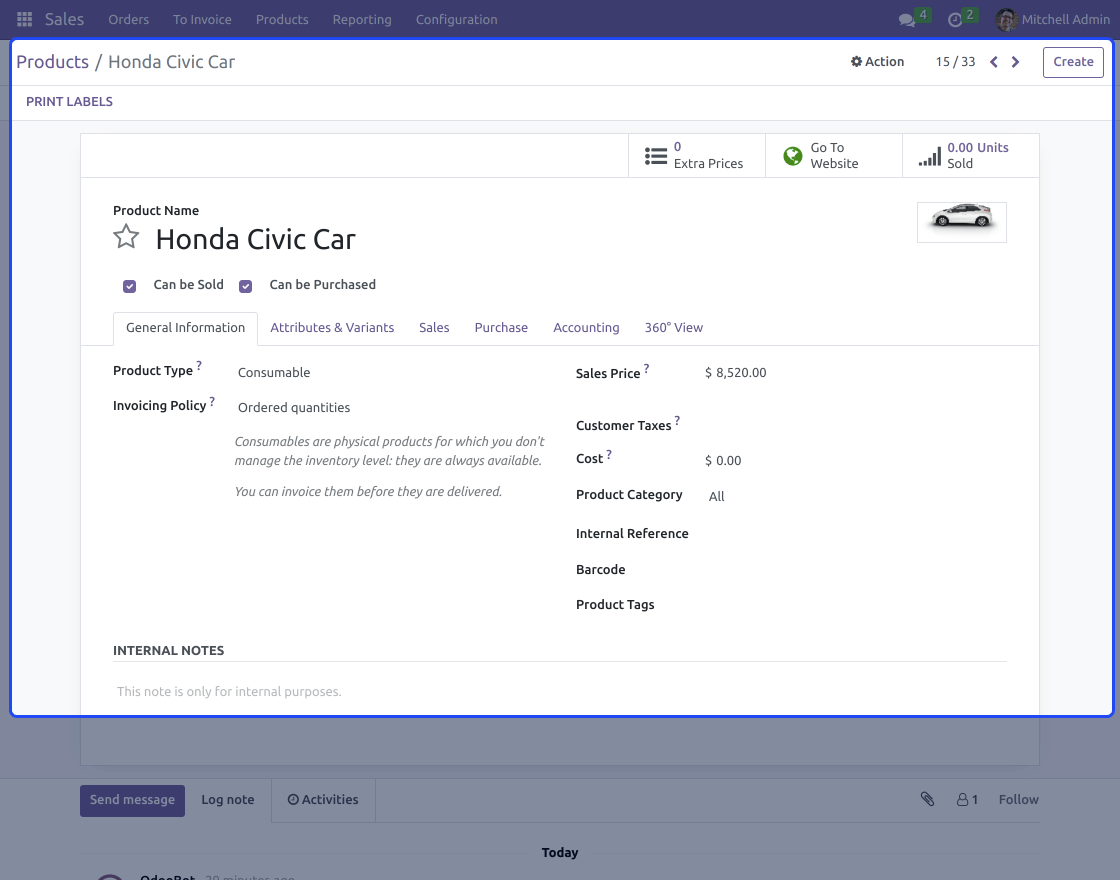The width and height of the screenshot is (1120, 880).
Task: Click the All product category value
Action: (x=716, y=496)
